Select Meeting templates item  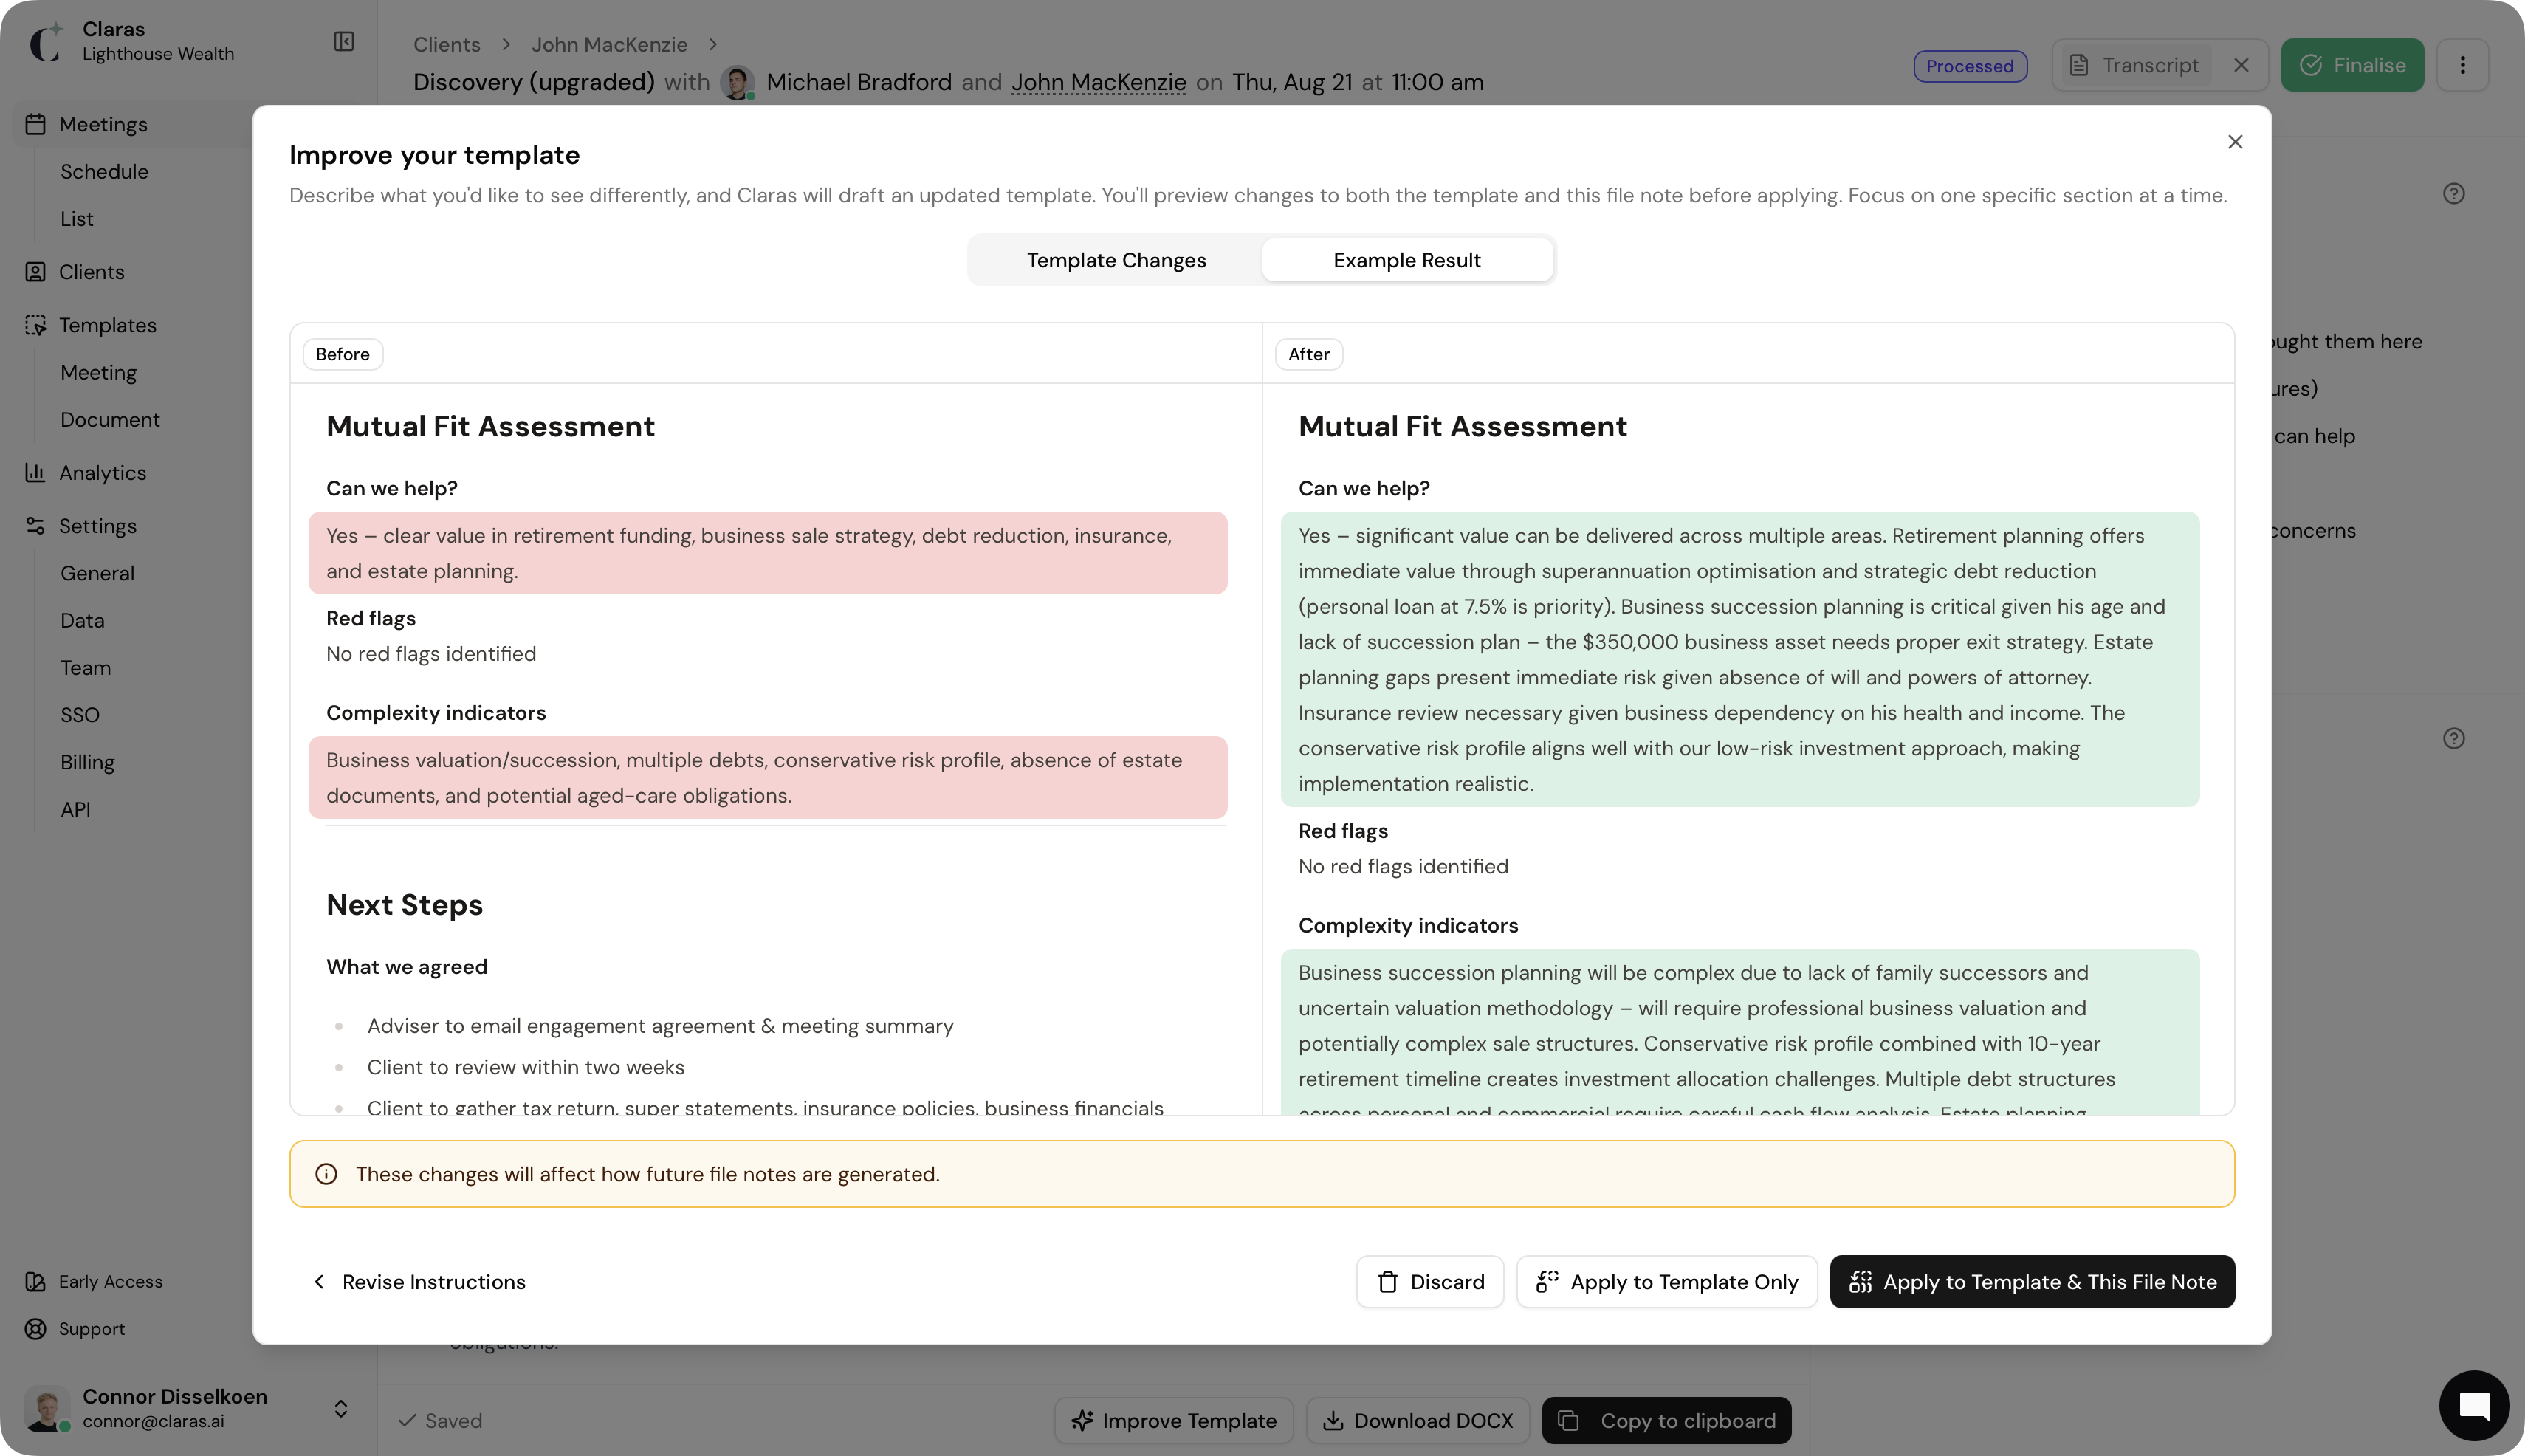pos(98,372)
